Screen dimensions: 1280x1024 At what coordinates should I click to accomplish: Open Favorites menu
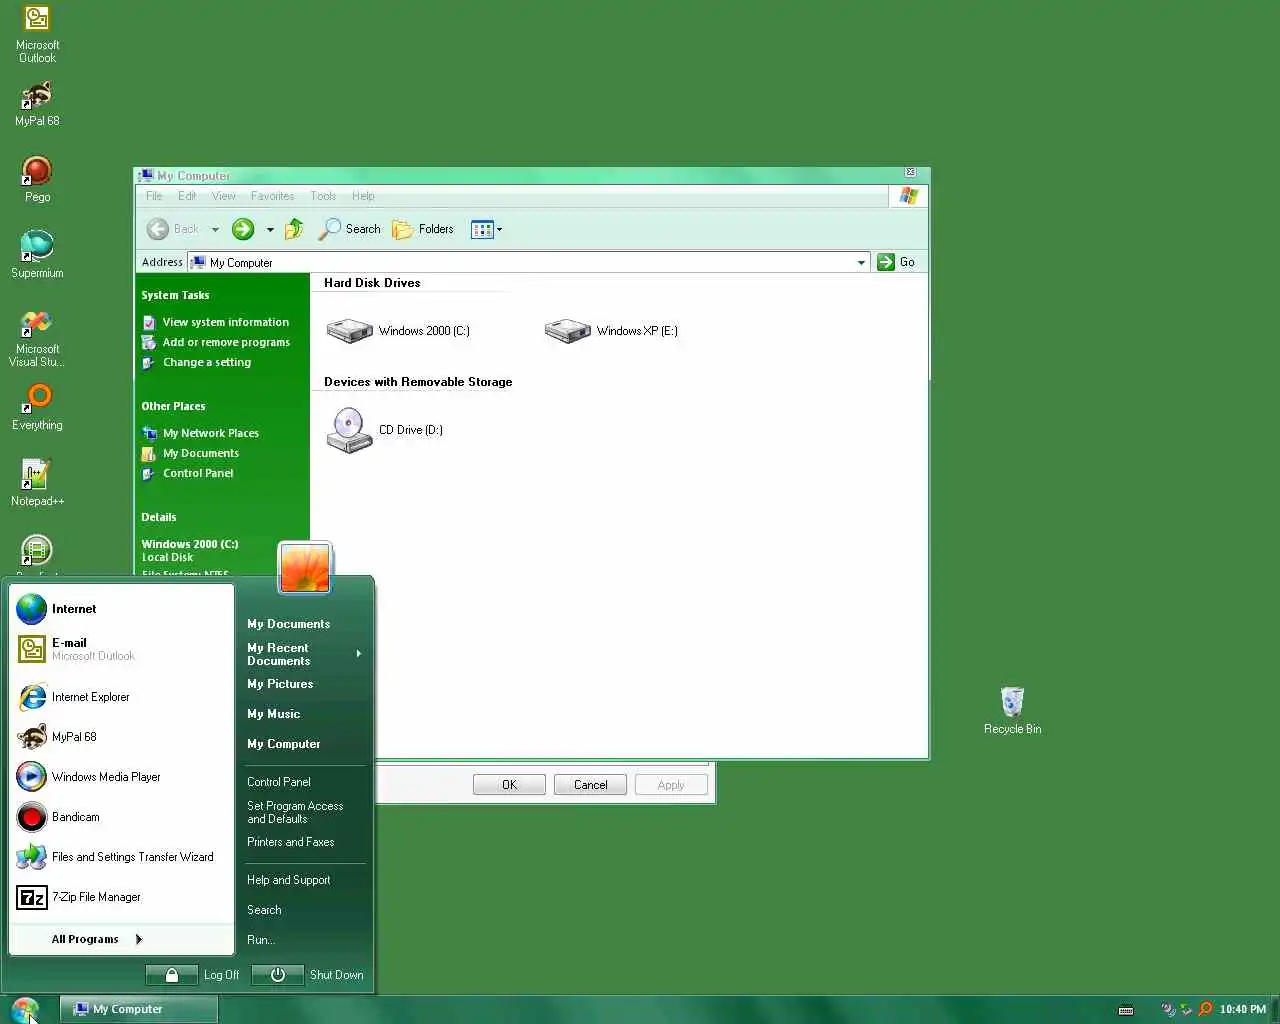tap(272, 196)
